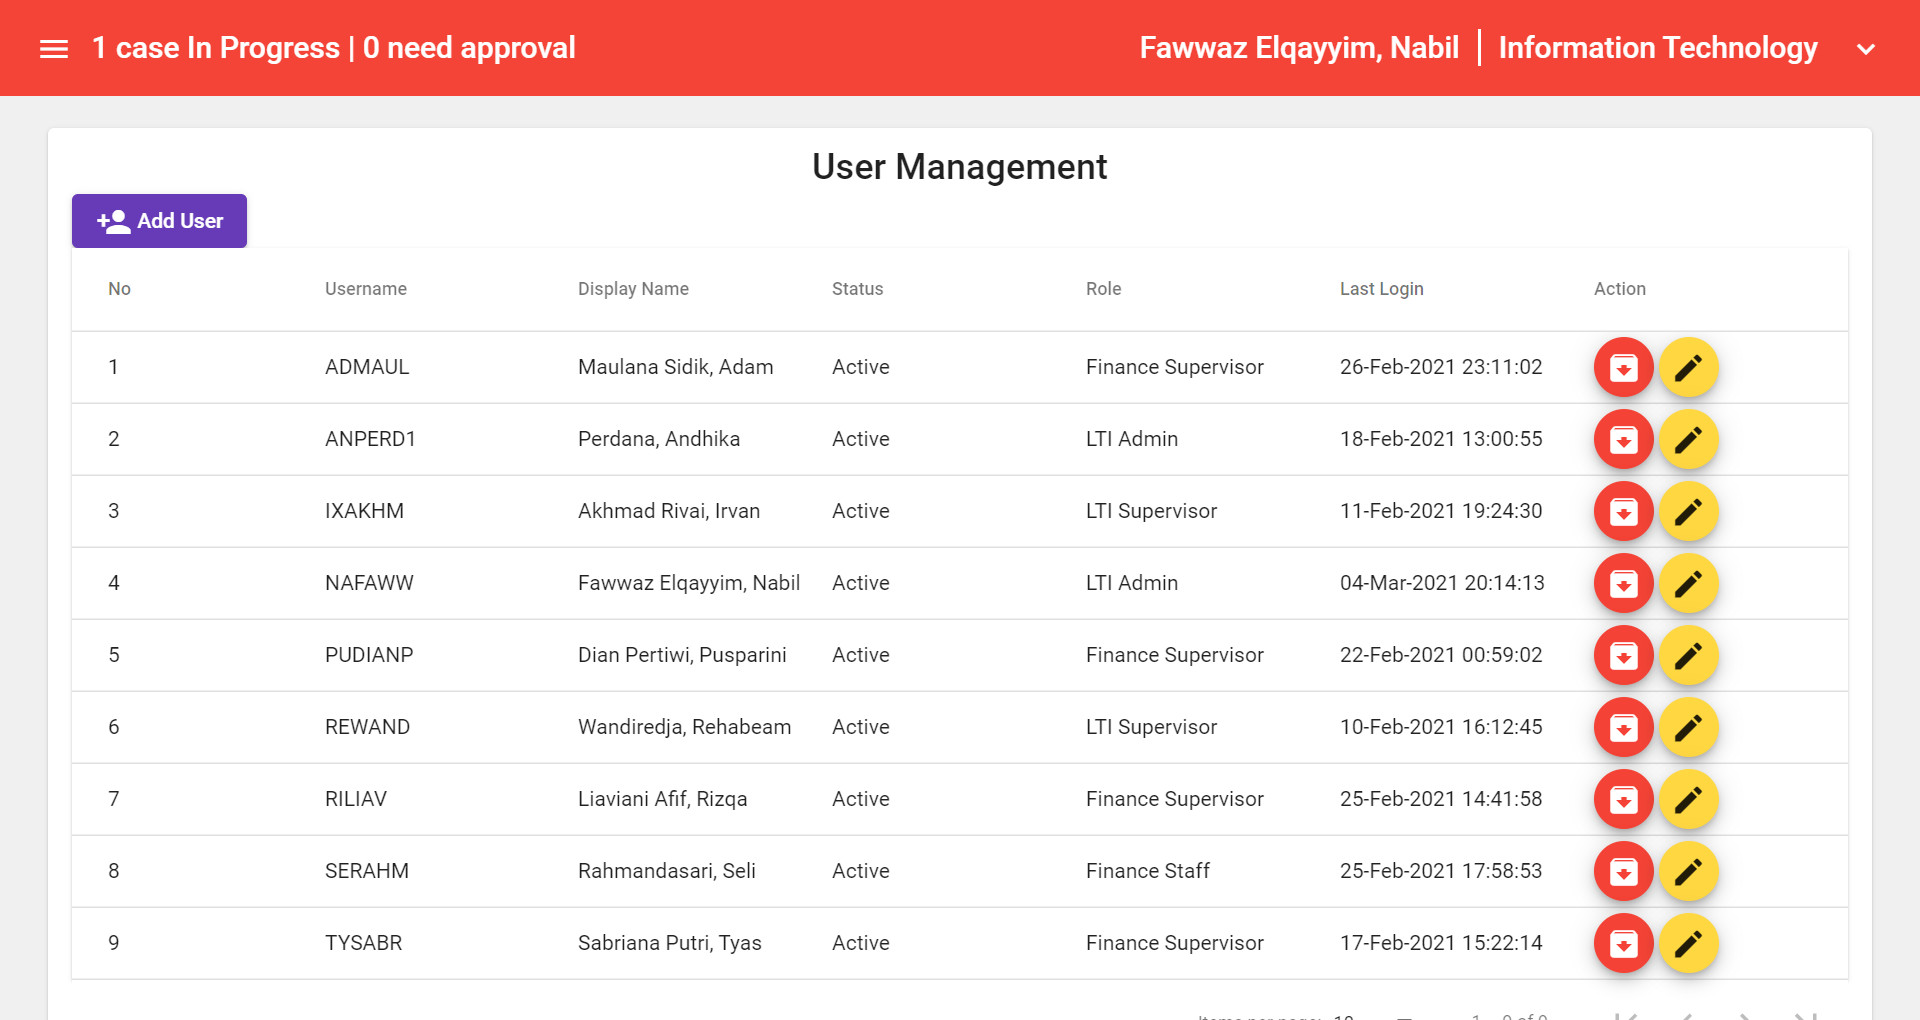Edit user NAFAWW using the pencil icon

point(1689,583)
